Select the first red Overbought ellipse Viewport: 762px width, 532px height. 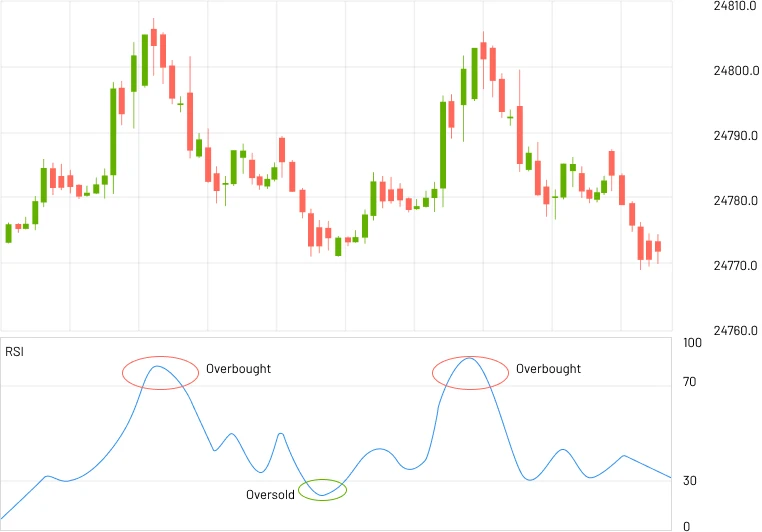pos(160,372)
